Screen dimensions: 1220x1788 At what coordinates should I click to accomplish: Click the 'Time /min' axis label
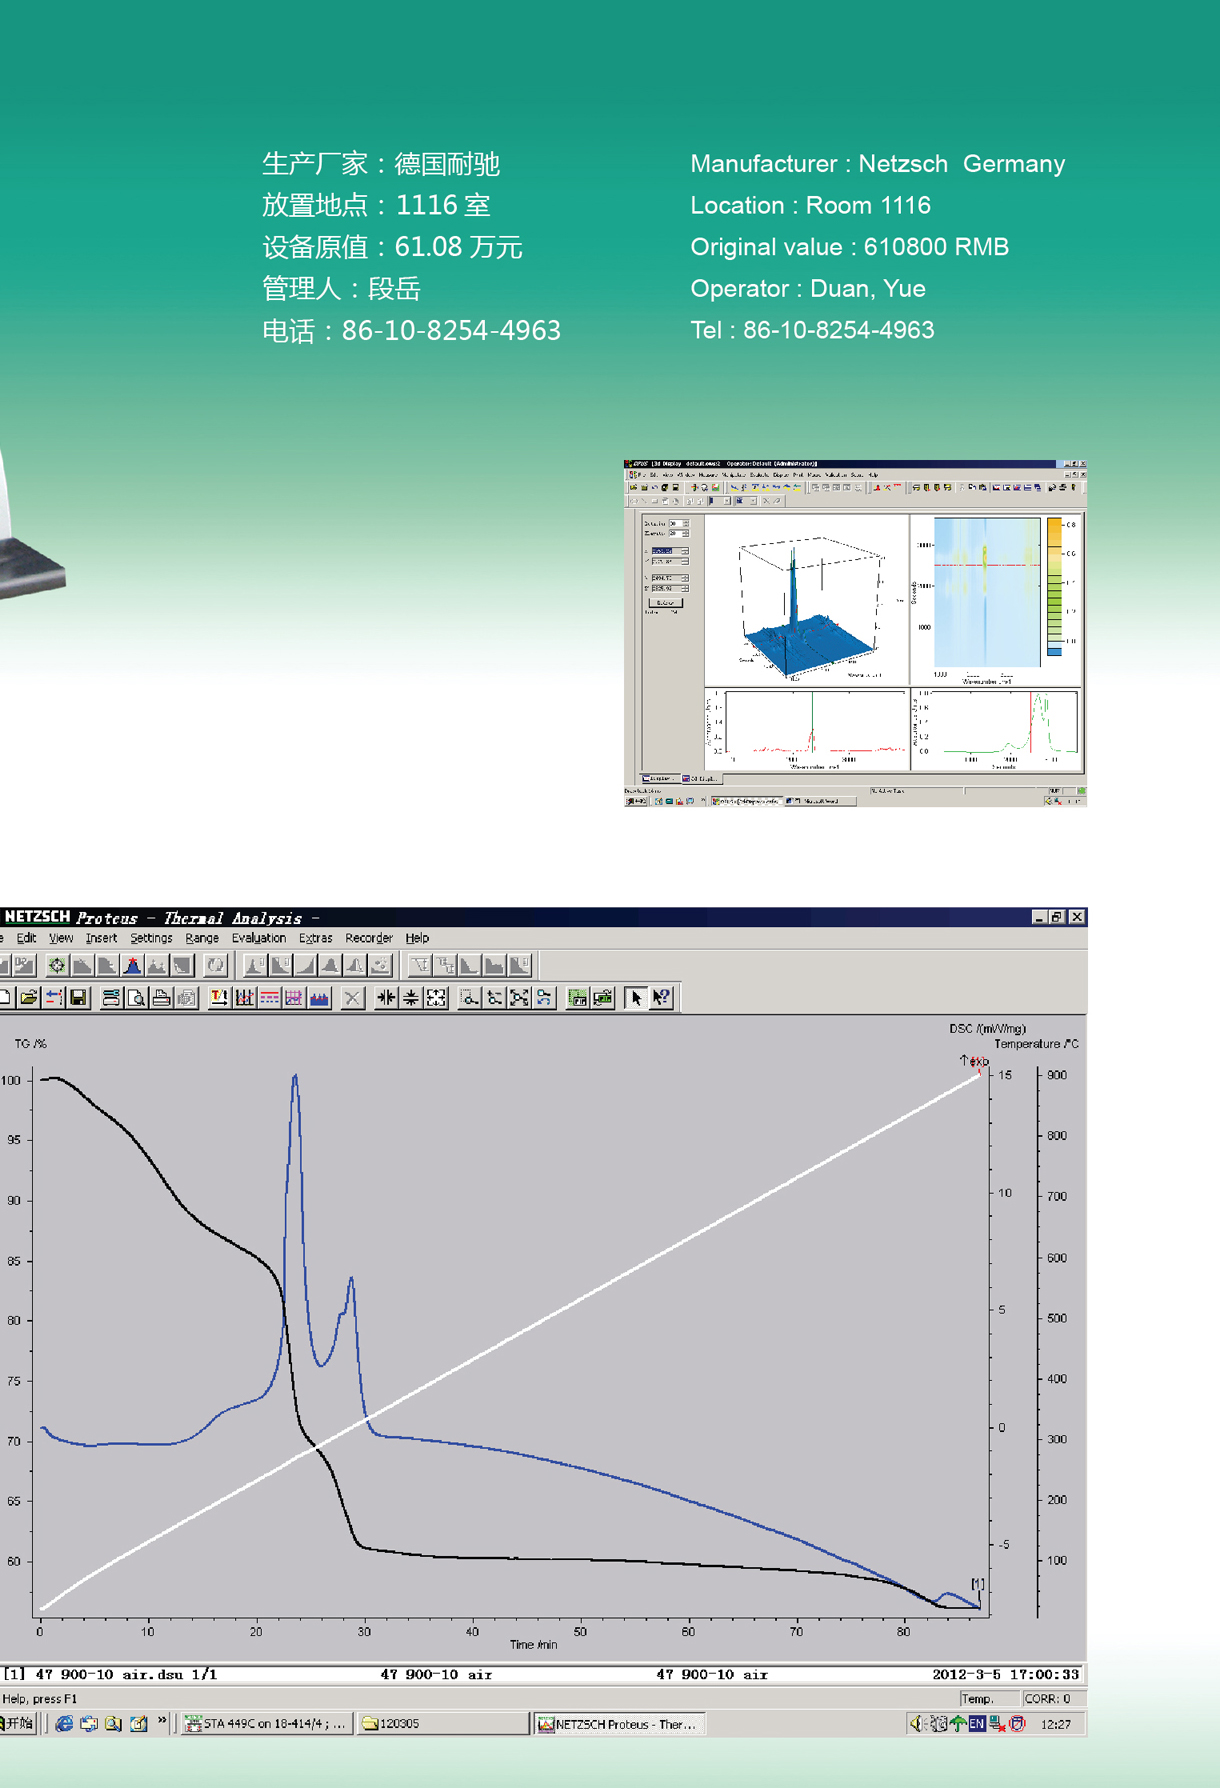[x=533, y=1644]
